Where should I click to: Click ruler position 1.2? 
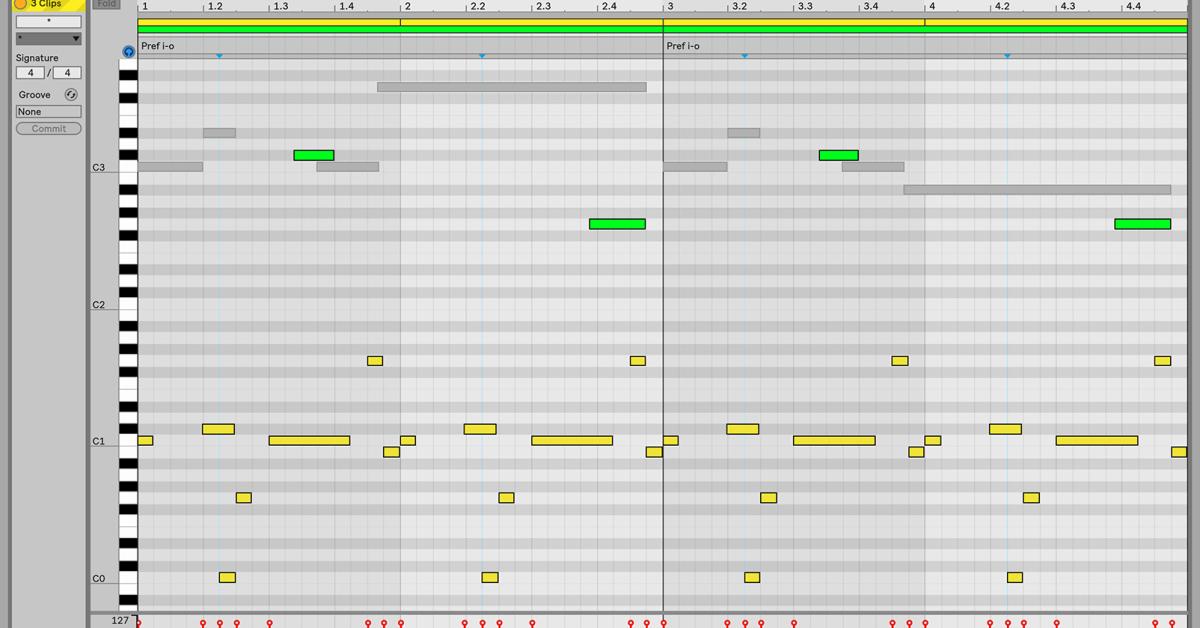214,6
